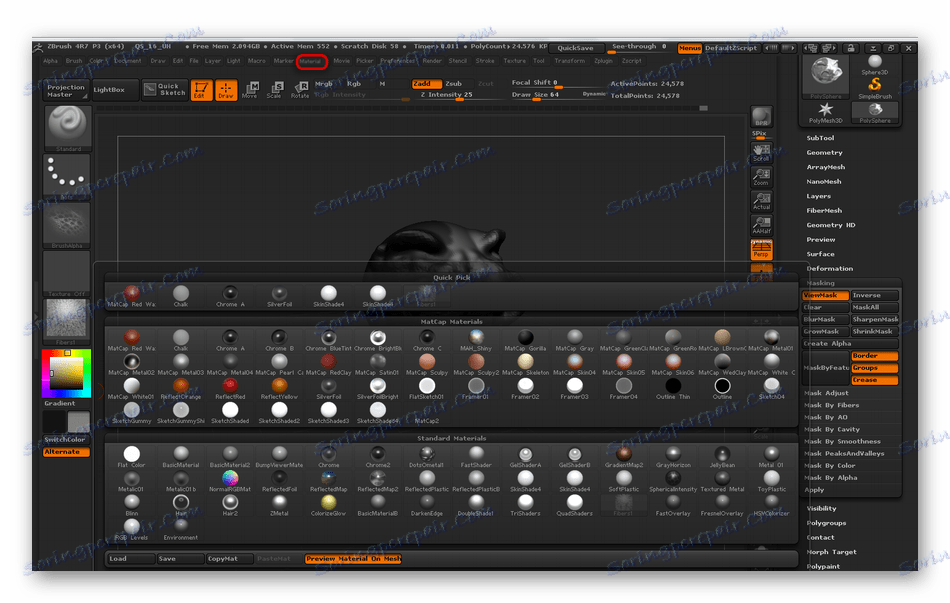Expand the Polygroups subpalette
Image resolution: width=950 pixels, height=603 pixels.
826,523
